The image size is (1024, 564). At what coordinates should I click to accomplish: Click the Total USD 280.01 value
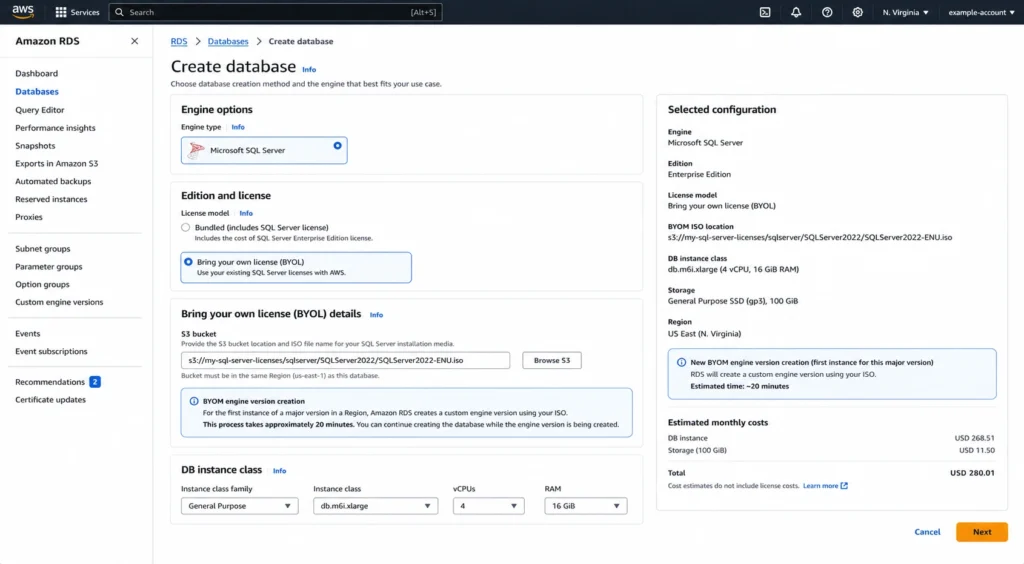(x=972, y=473)
